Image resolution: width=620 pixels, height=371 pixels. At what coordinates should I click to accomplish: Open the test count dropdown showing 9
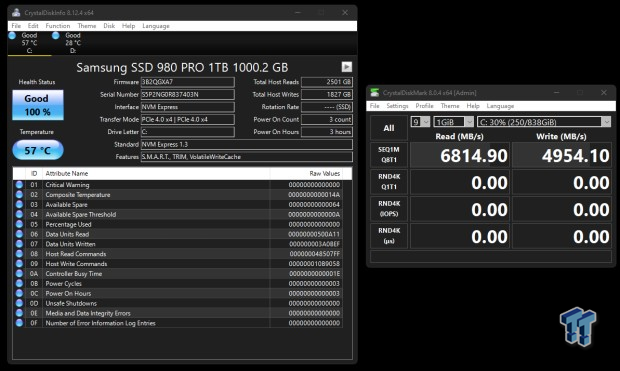[x=420, y=122]
